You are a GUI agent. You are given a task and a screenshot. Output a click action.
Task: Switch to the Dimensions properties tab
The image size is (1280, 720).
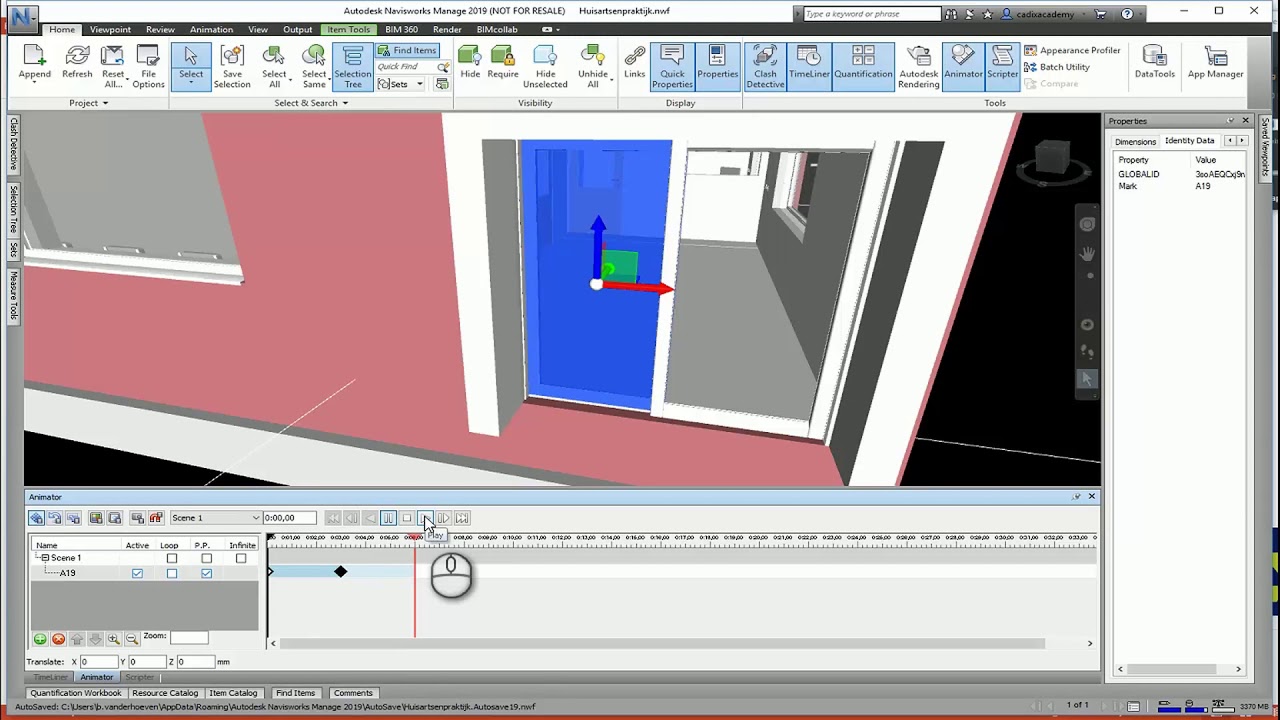pyautogui.click(x=1135, y=141)
